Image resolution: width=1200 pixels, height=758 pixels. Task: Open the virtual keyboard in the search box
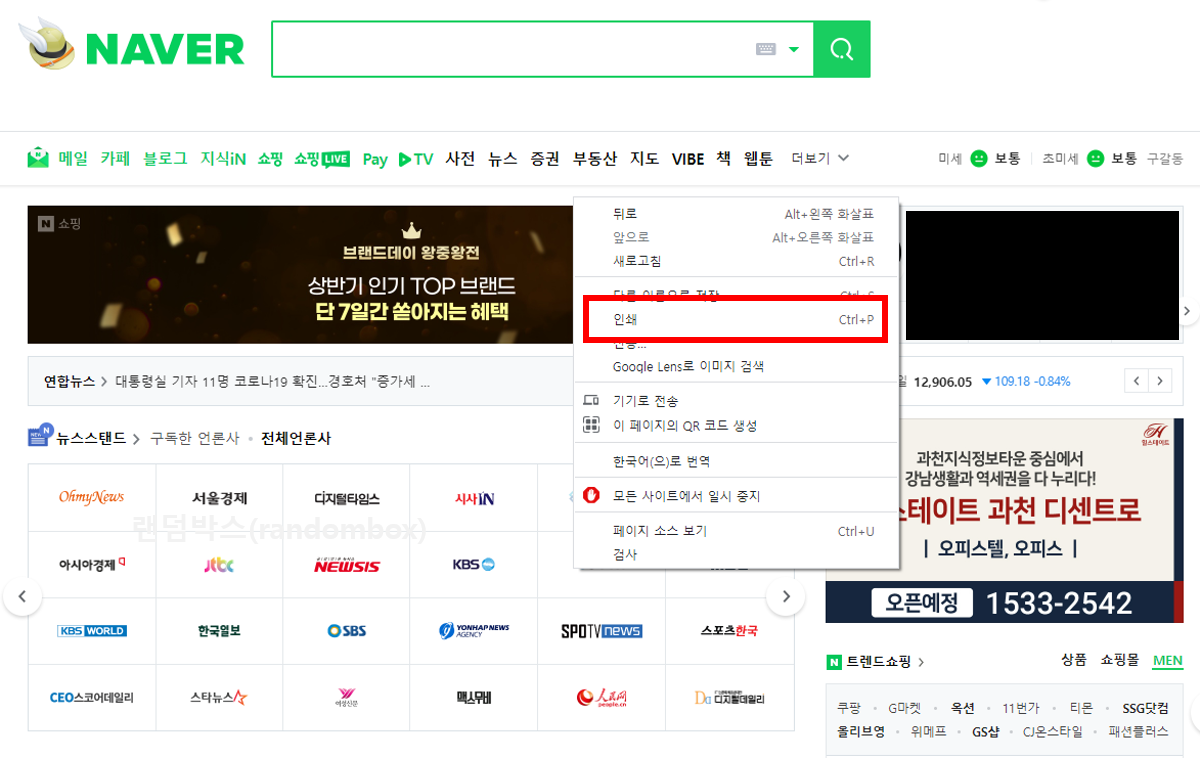(x=766, y=48)
